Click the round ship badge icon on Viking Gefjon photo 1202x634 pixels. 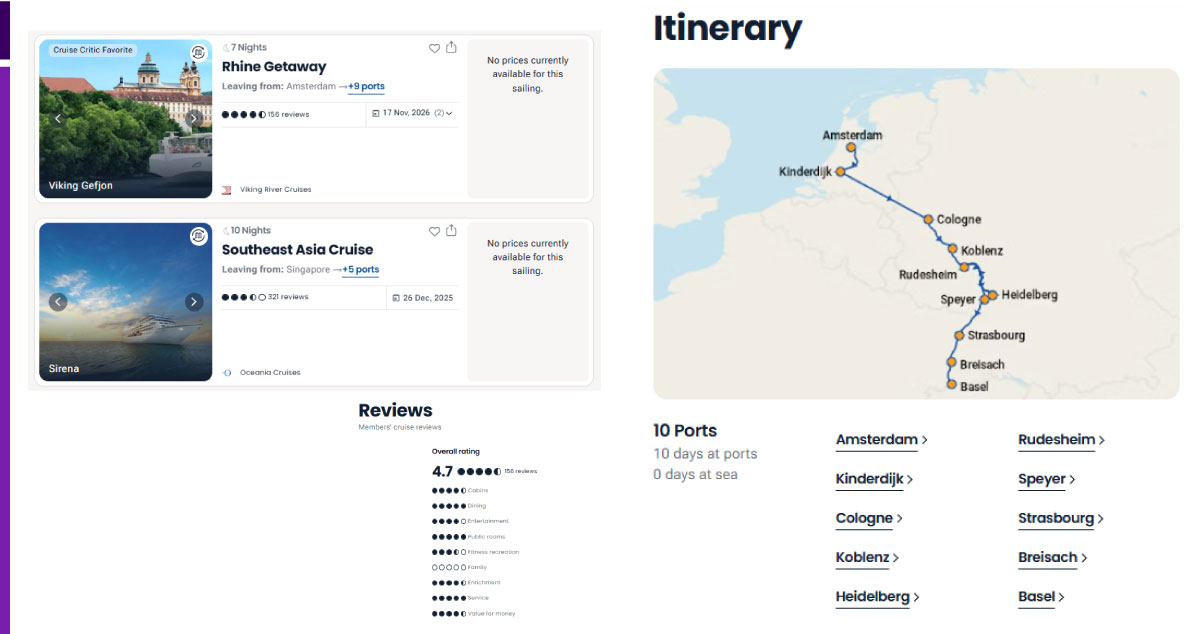point(199,52)
